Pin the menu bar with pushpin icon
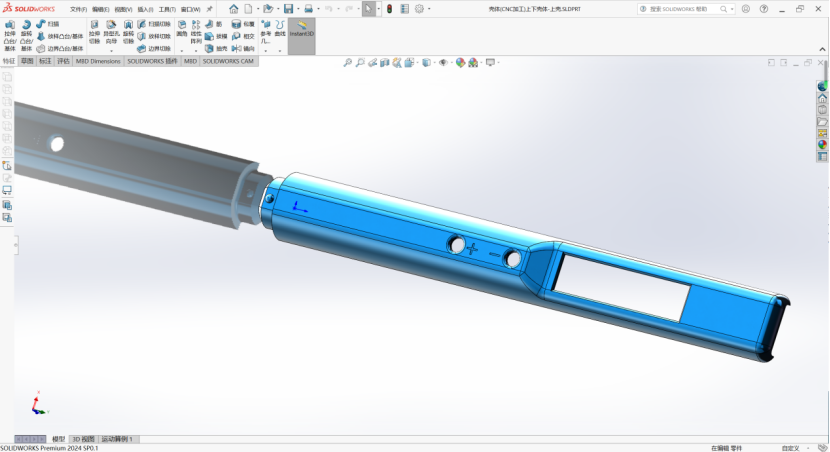This screenshot has height=452, width=830. 210,9
